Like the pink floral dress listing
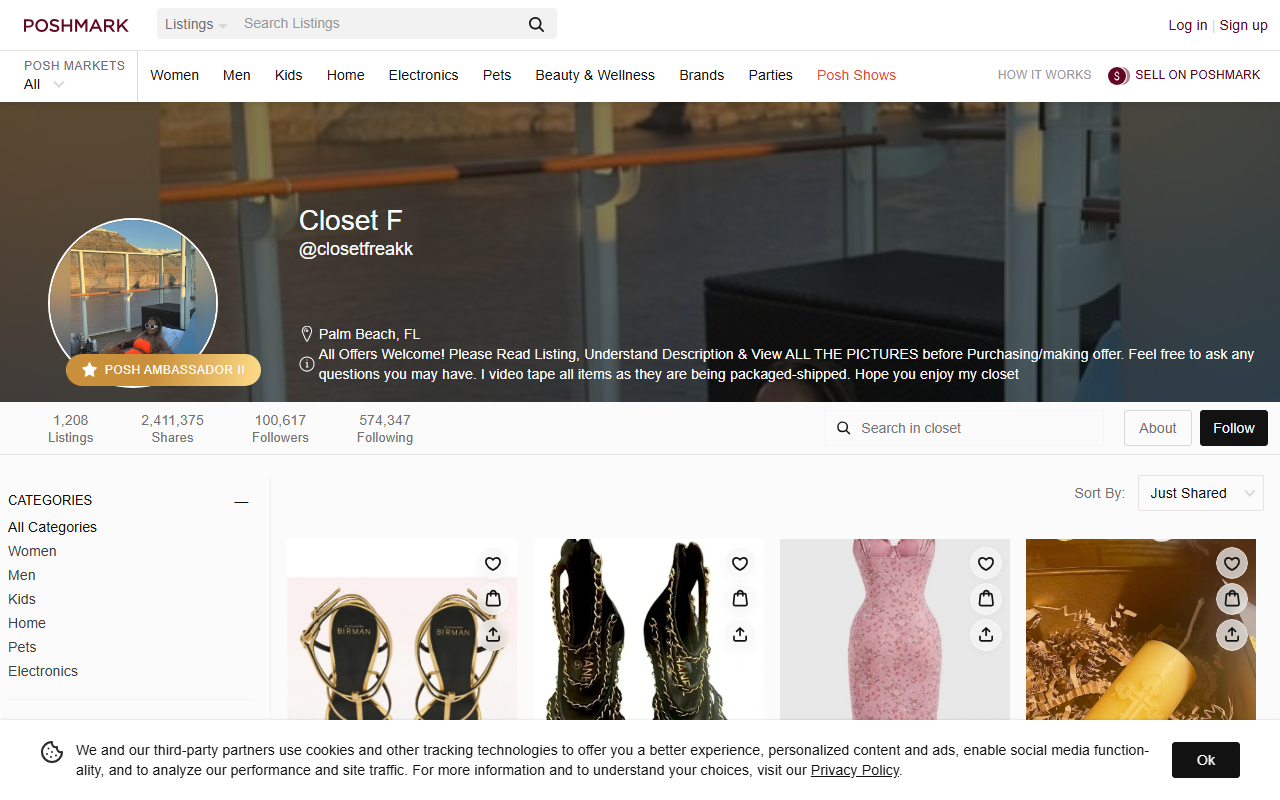The width and height of the screenshot is (1280, 800). (986, 564)
